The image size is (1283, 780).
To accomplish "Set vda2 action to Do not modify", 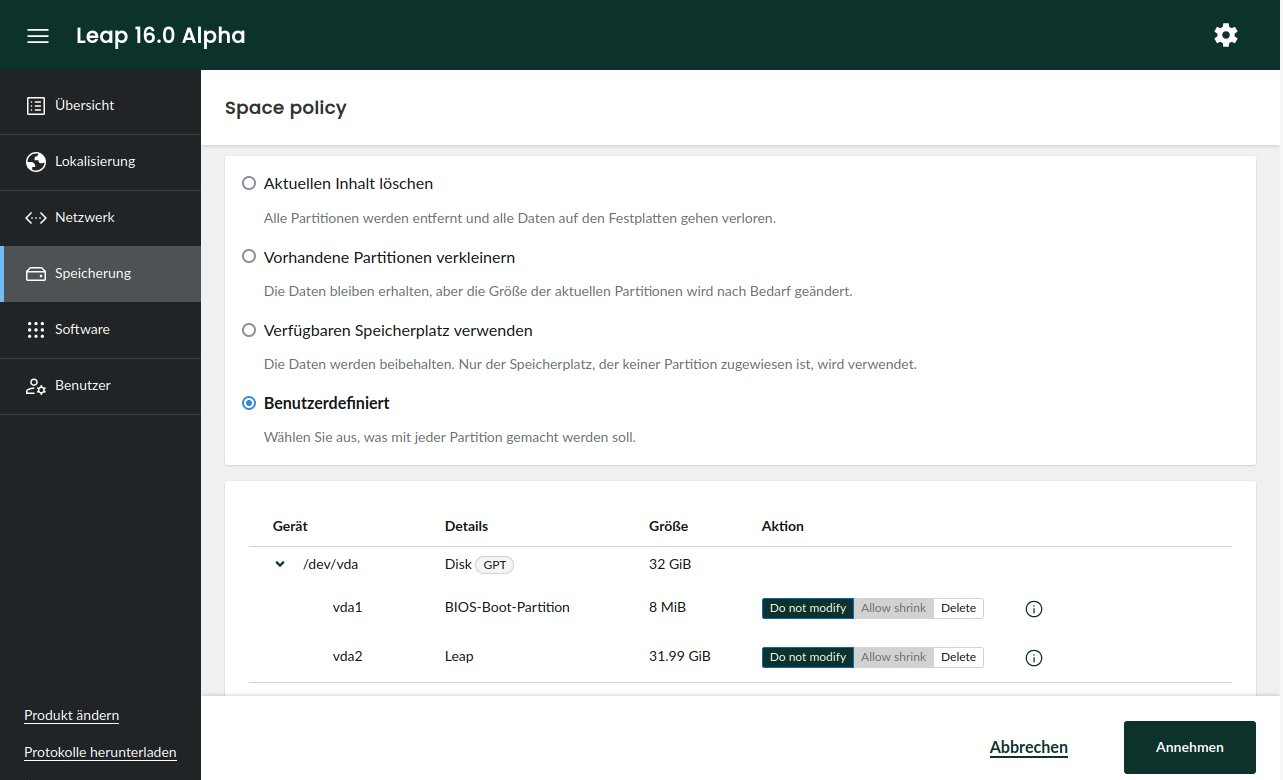I will coord(807,657).
